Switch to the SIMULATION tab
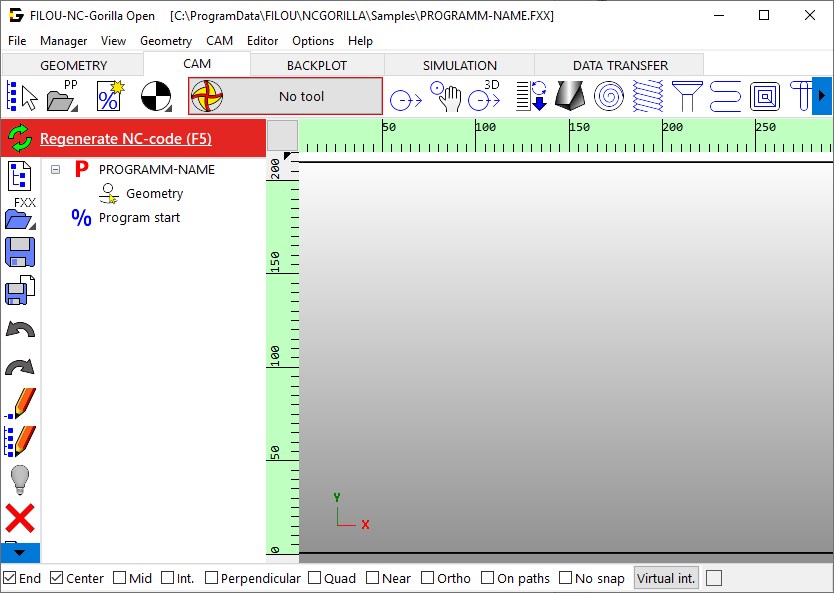The image size is (834, 593). (460, 65)
